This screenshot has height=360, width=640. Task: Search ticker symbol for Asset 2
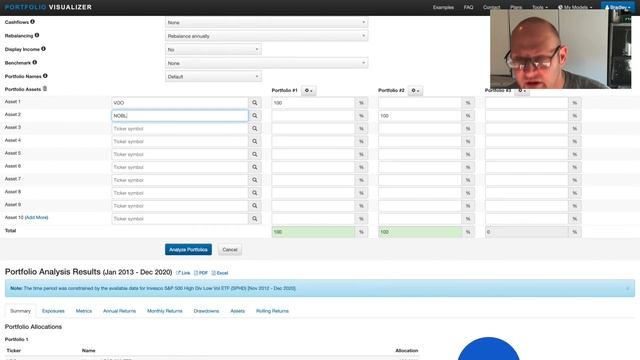coord(255,116)
